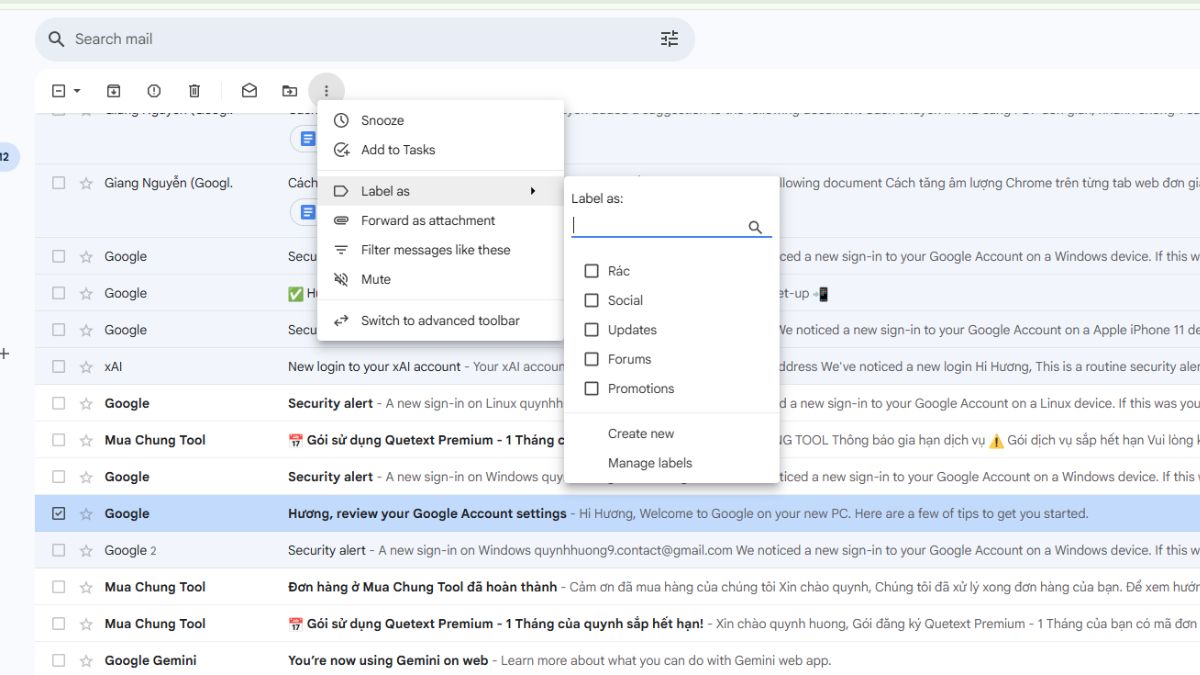Screen dimensions: 1200x675
Task: Click Manage labels option
Action: pos(650,463)
